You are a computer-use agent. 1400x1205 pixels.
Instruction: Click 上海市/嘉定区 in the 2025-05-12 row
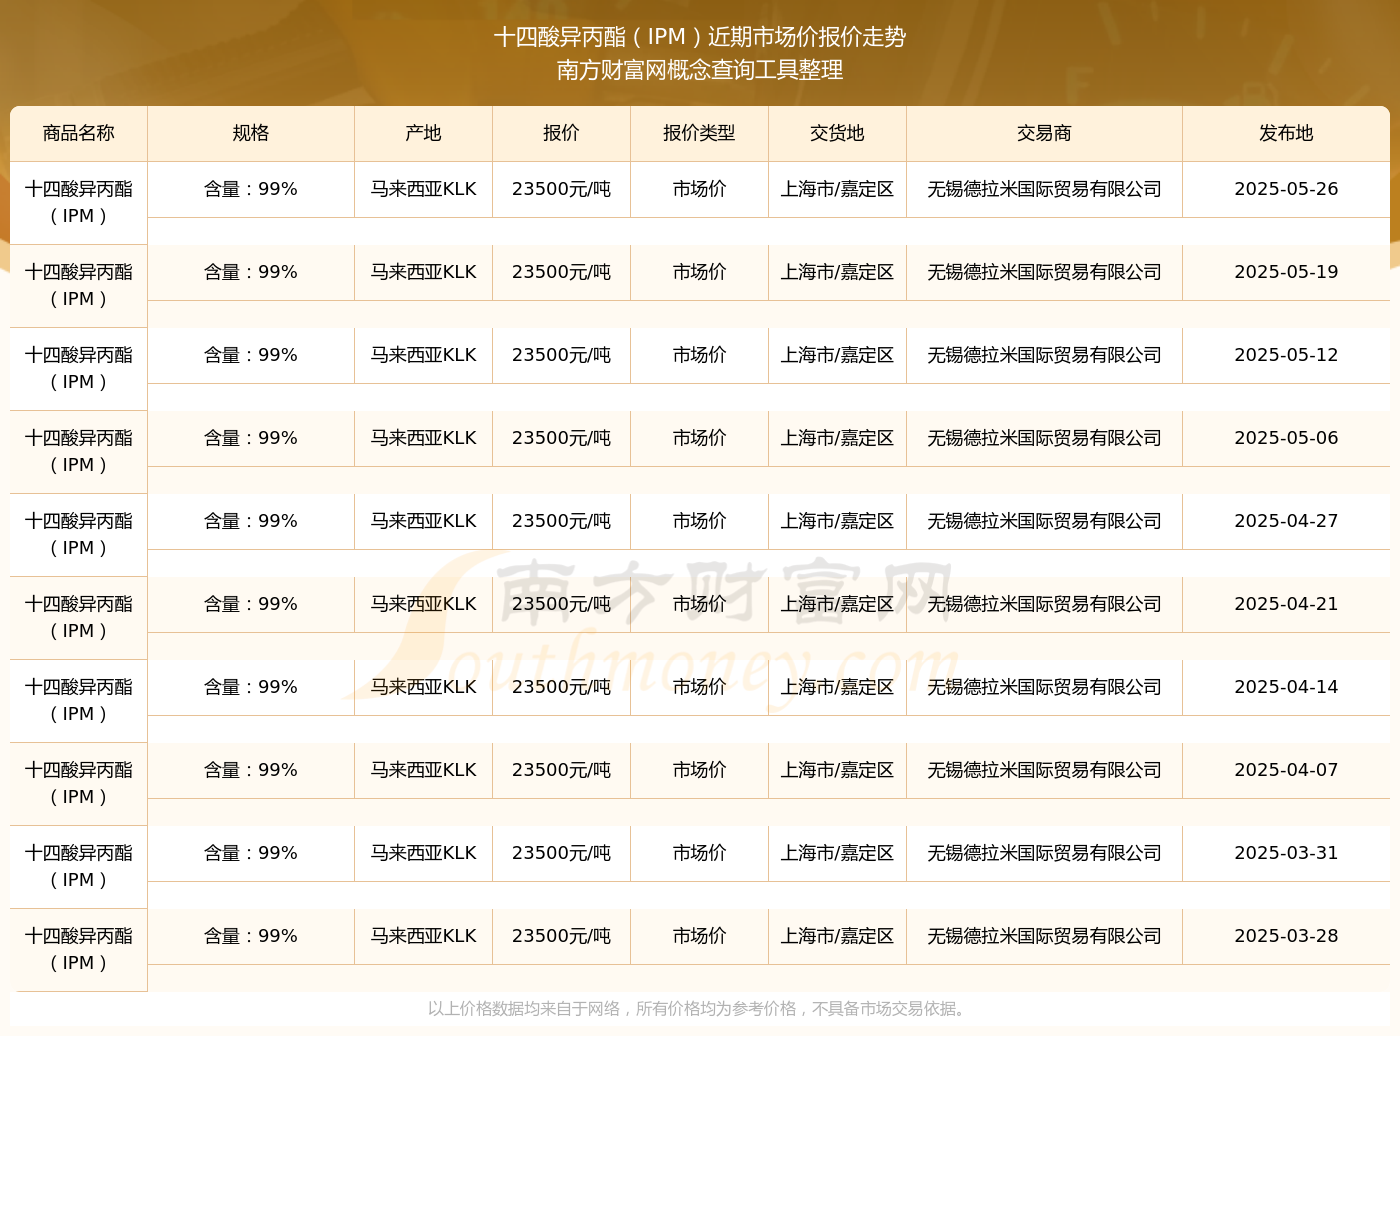(837, 355)
